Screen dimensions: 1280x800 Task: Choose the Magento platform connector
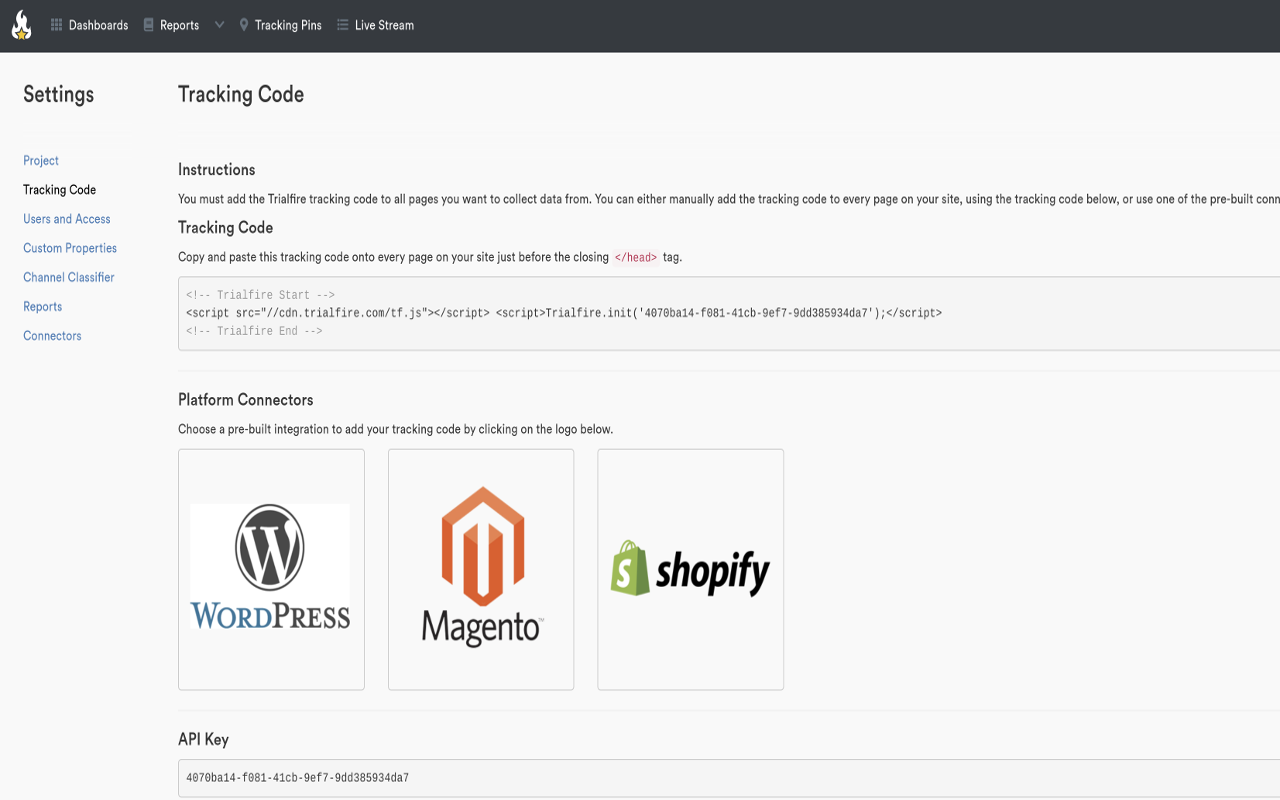tap(481, 569)
